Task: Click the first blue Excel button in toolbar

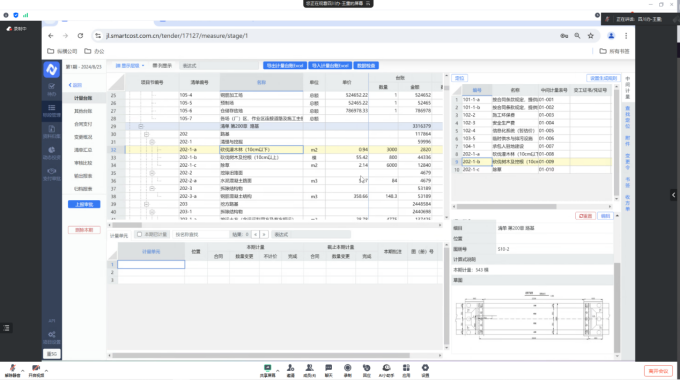Action: pyautogui.click(x=285, y=66)
